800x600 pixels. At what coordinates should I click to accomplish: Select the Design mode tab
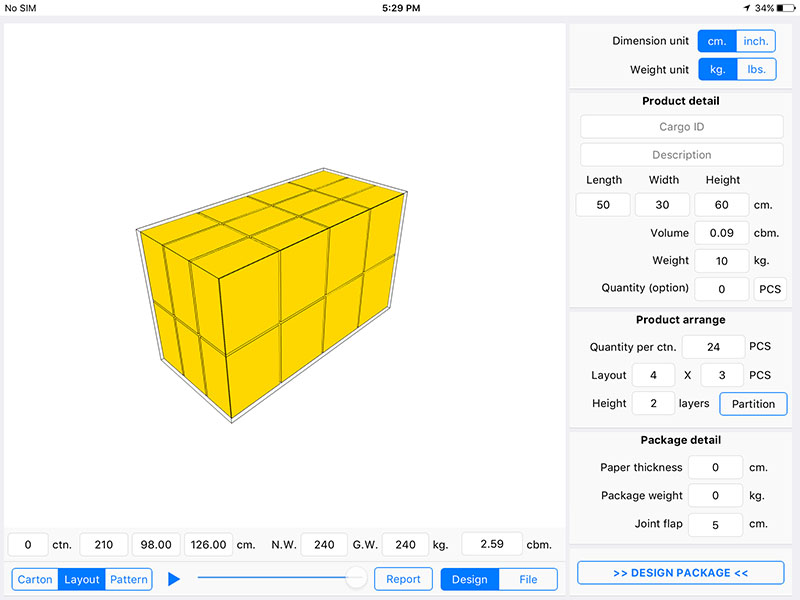point(470,579)
